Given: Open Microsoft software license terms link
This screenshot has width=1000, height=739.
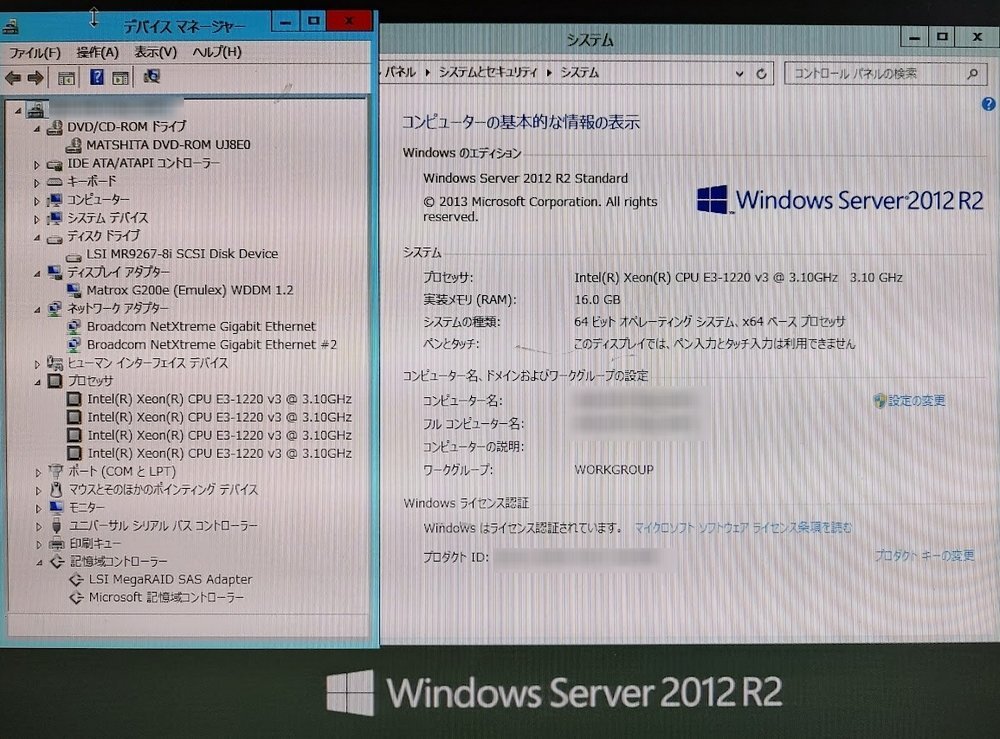Looking at the screenshot, I should coord(743,528).
